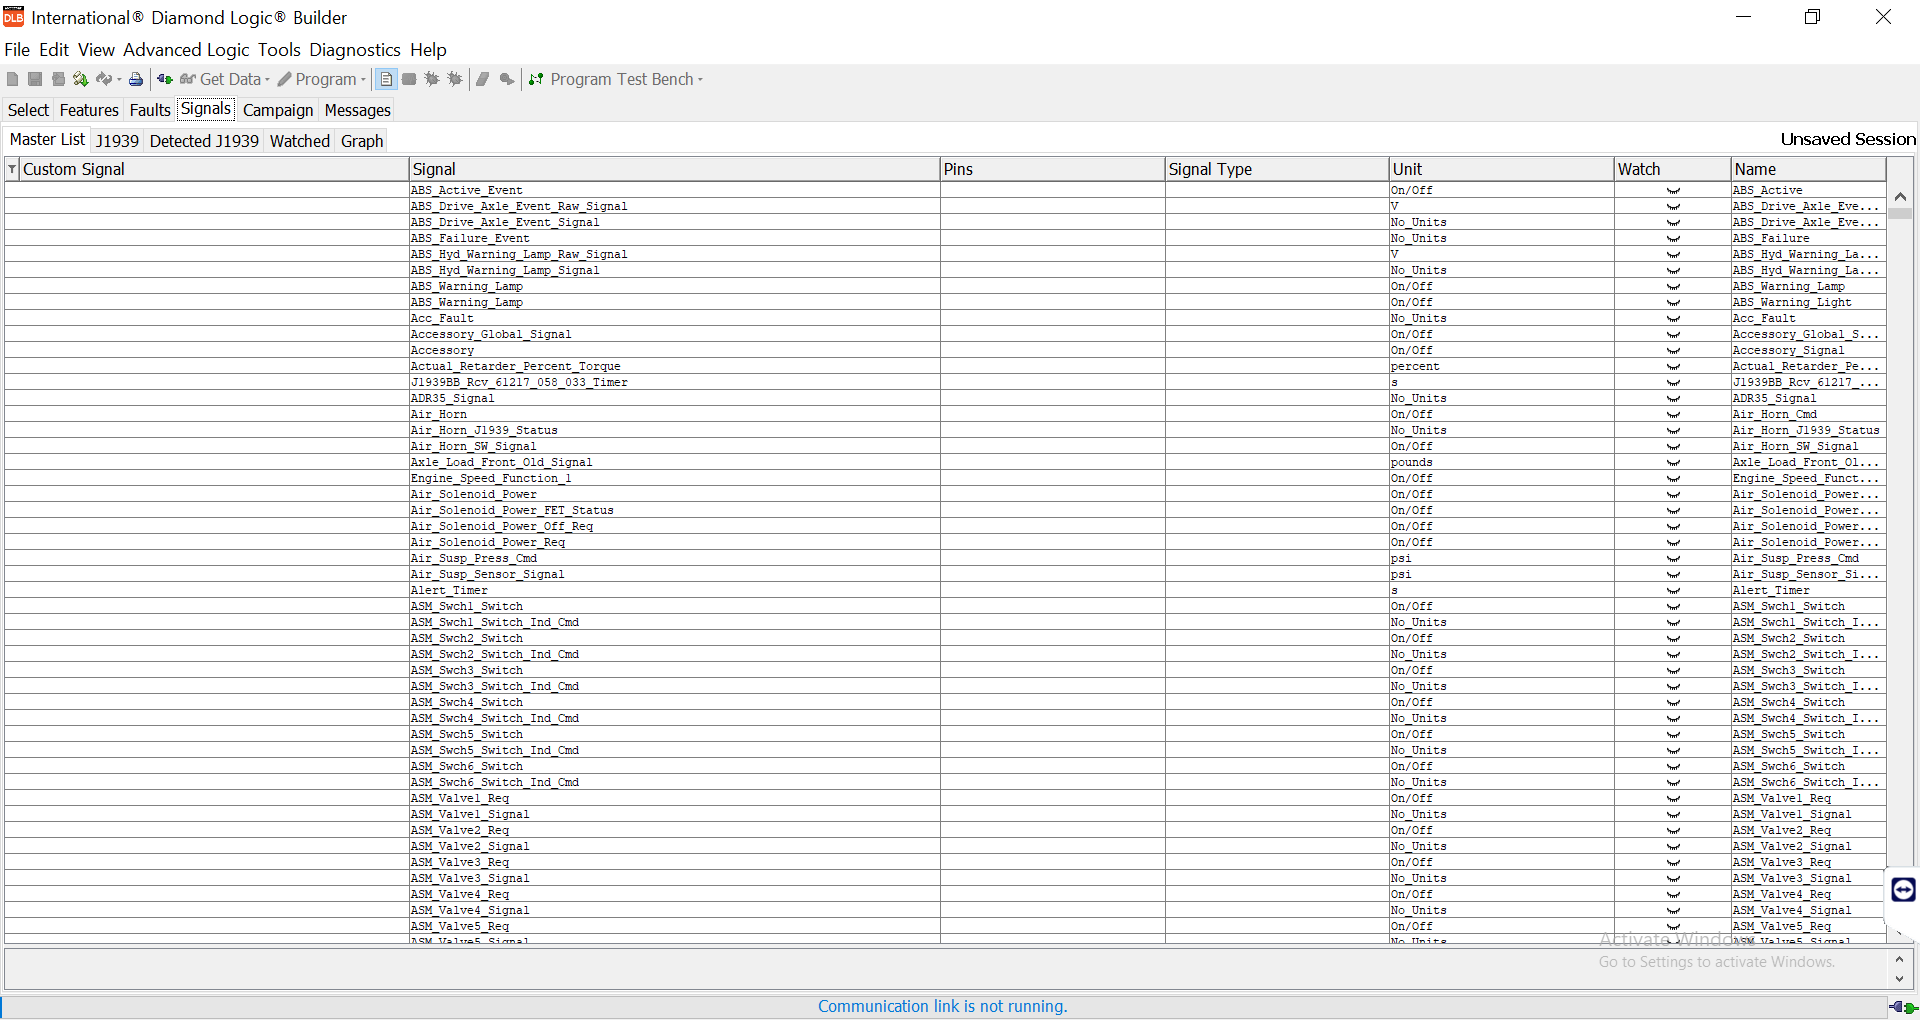Screen dimensions: 1920x1020
Task: Sort by the Watch column header
Action: click(1673, 169)
